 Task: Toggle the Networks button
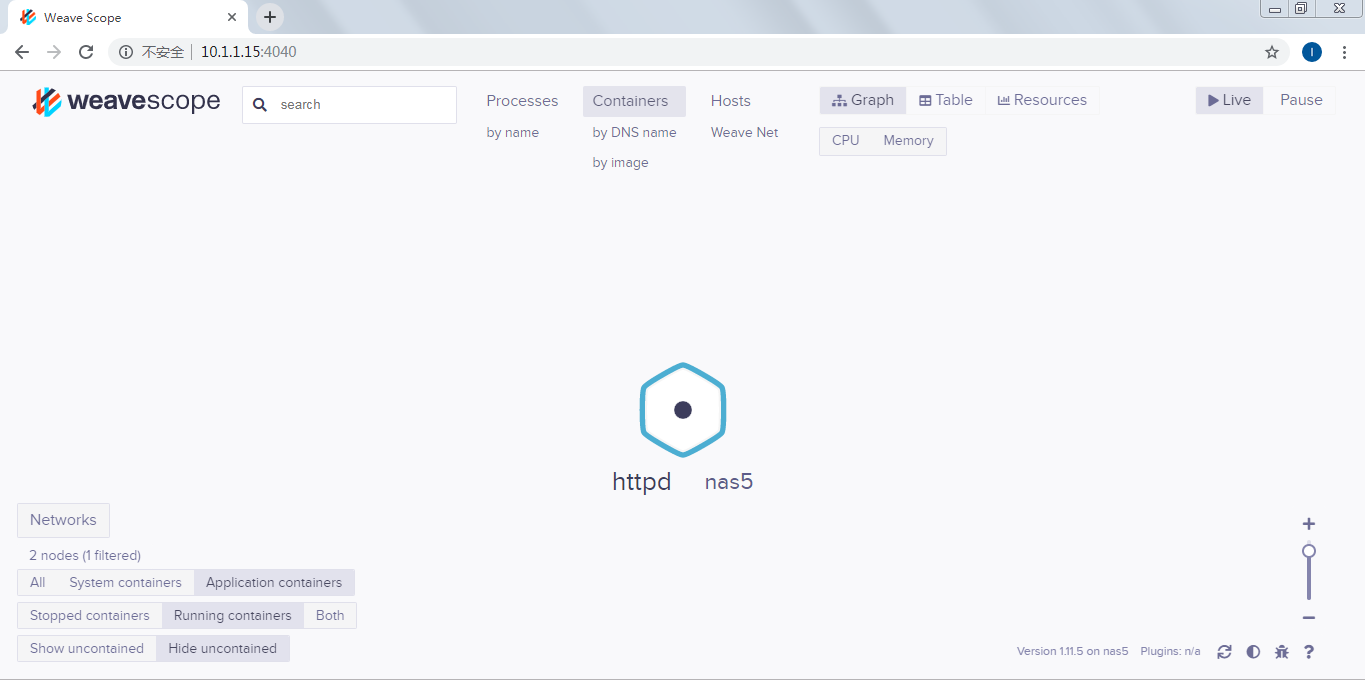63,520
